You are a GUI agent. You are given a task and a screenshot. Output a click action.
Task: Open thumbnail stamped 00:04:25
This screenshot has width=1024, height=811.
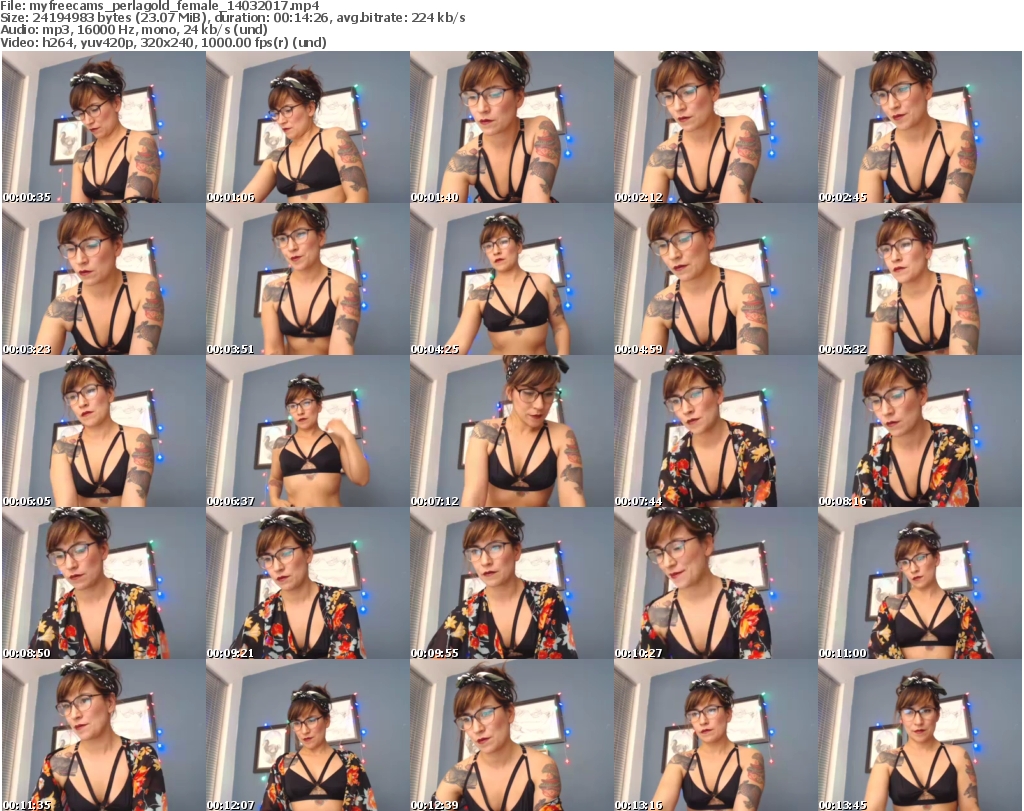[511, 279]
